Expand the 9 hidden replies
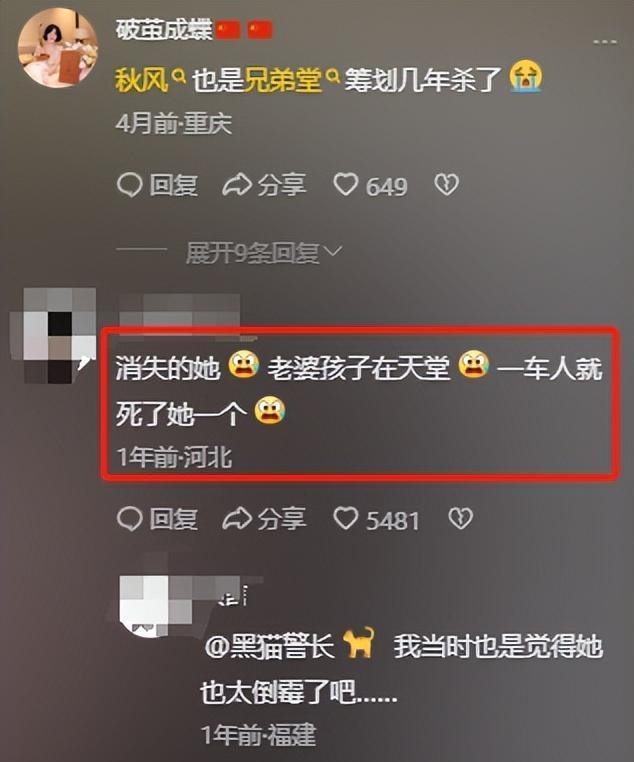634x762 pixels. pyautogui.click(x=264, y=252)
